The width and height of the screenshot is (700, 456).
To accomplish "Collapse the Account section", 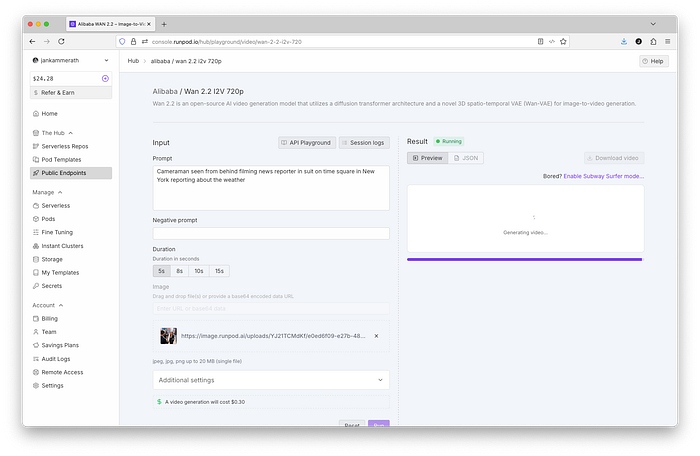I will point(48,305).
